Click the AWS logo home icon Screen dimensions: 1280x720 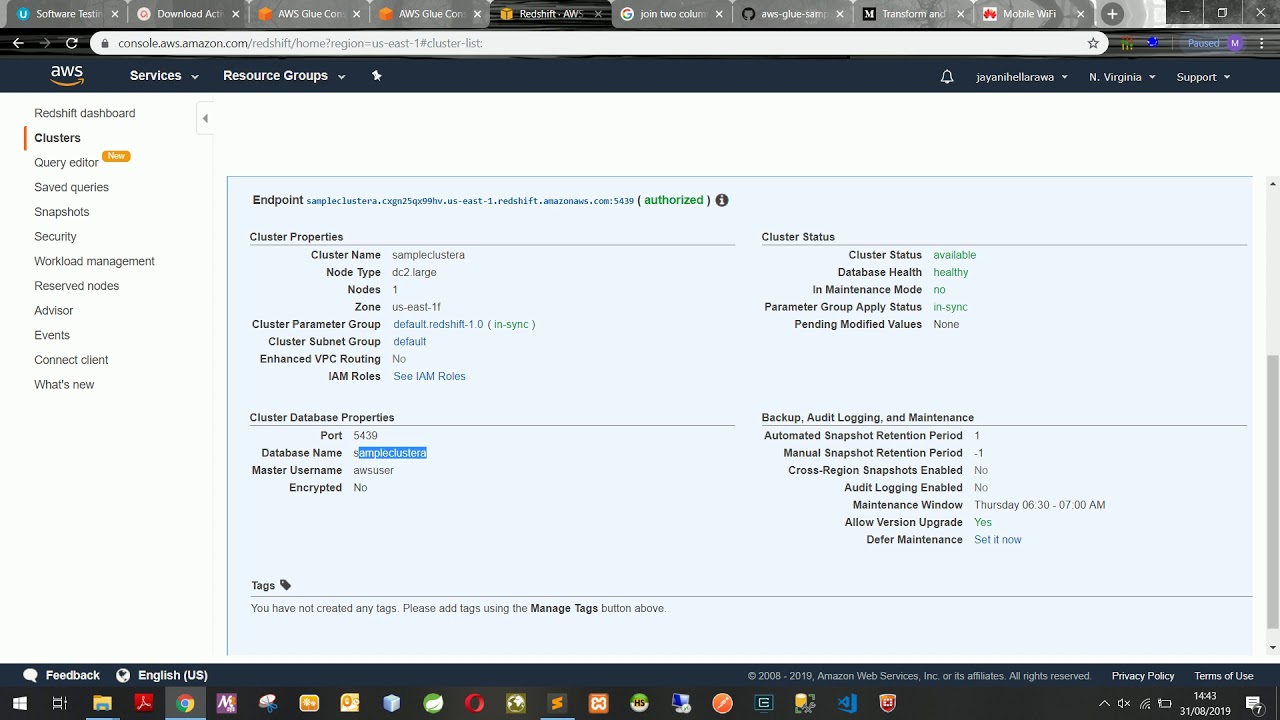67,76
